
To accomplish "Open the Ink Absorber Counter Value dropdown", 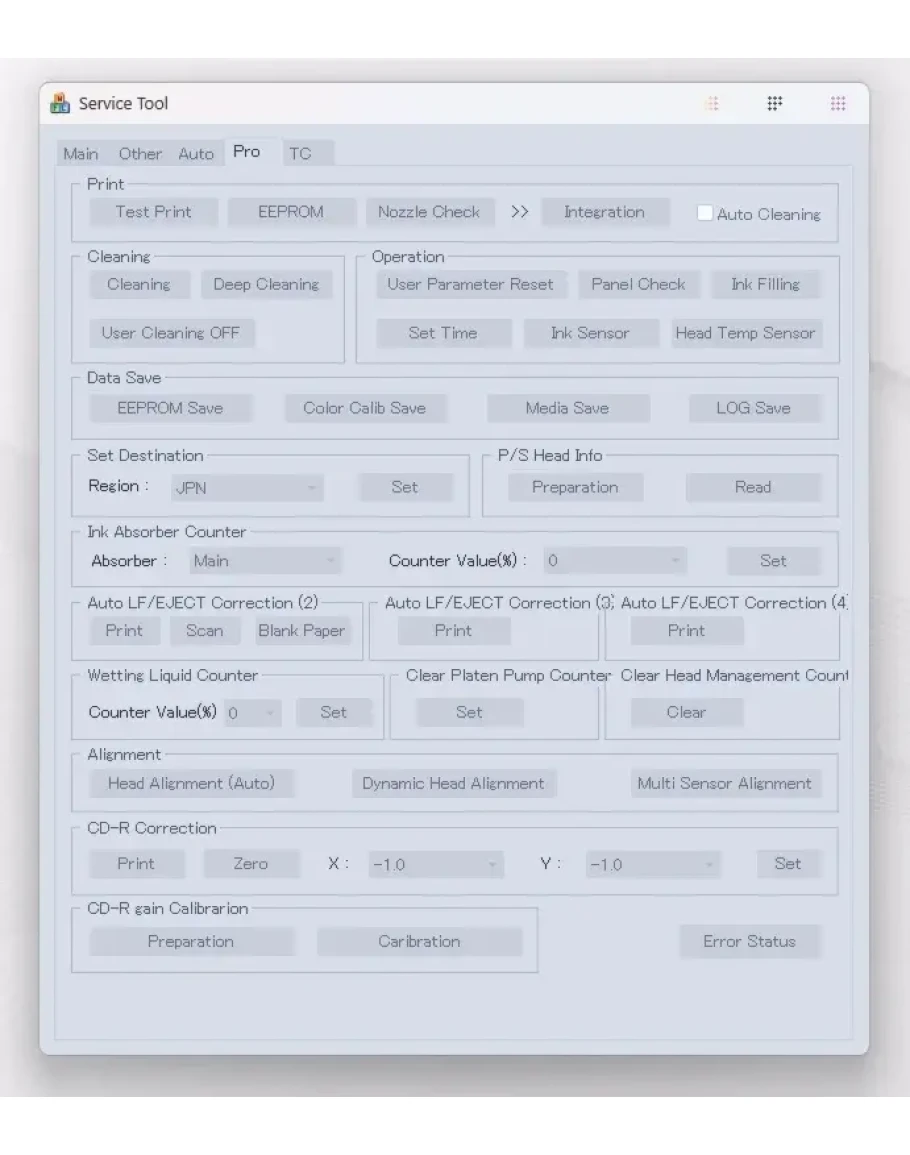I will 615,561.
